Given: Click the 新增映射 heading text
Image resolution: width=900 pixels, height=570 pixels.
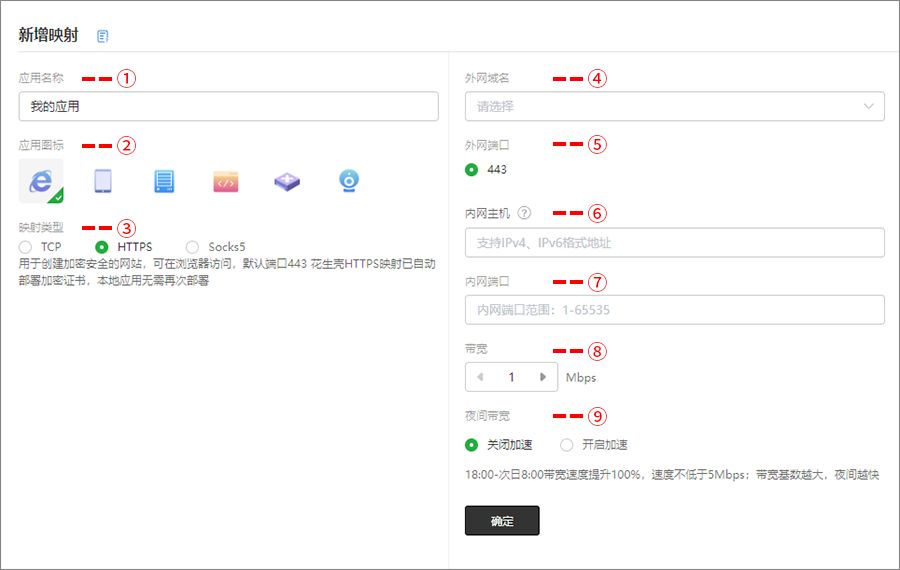Looking at the screenshot, I should tap(48, 35).
